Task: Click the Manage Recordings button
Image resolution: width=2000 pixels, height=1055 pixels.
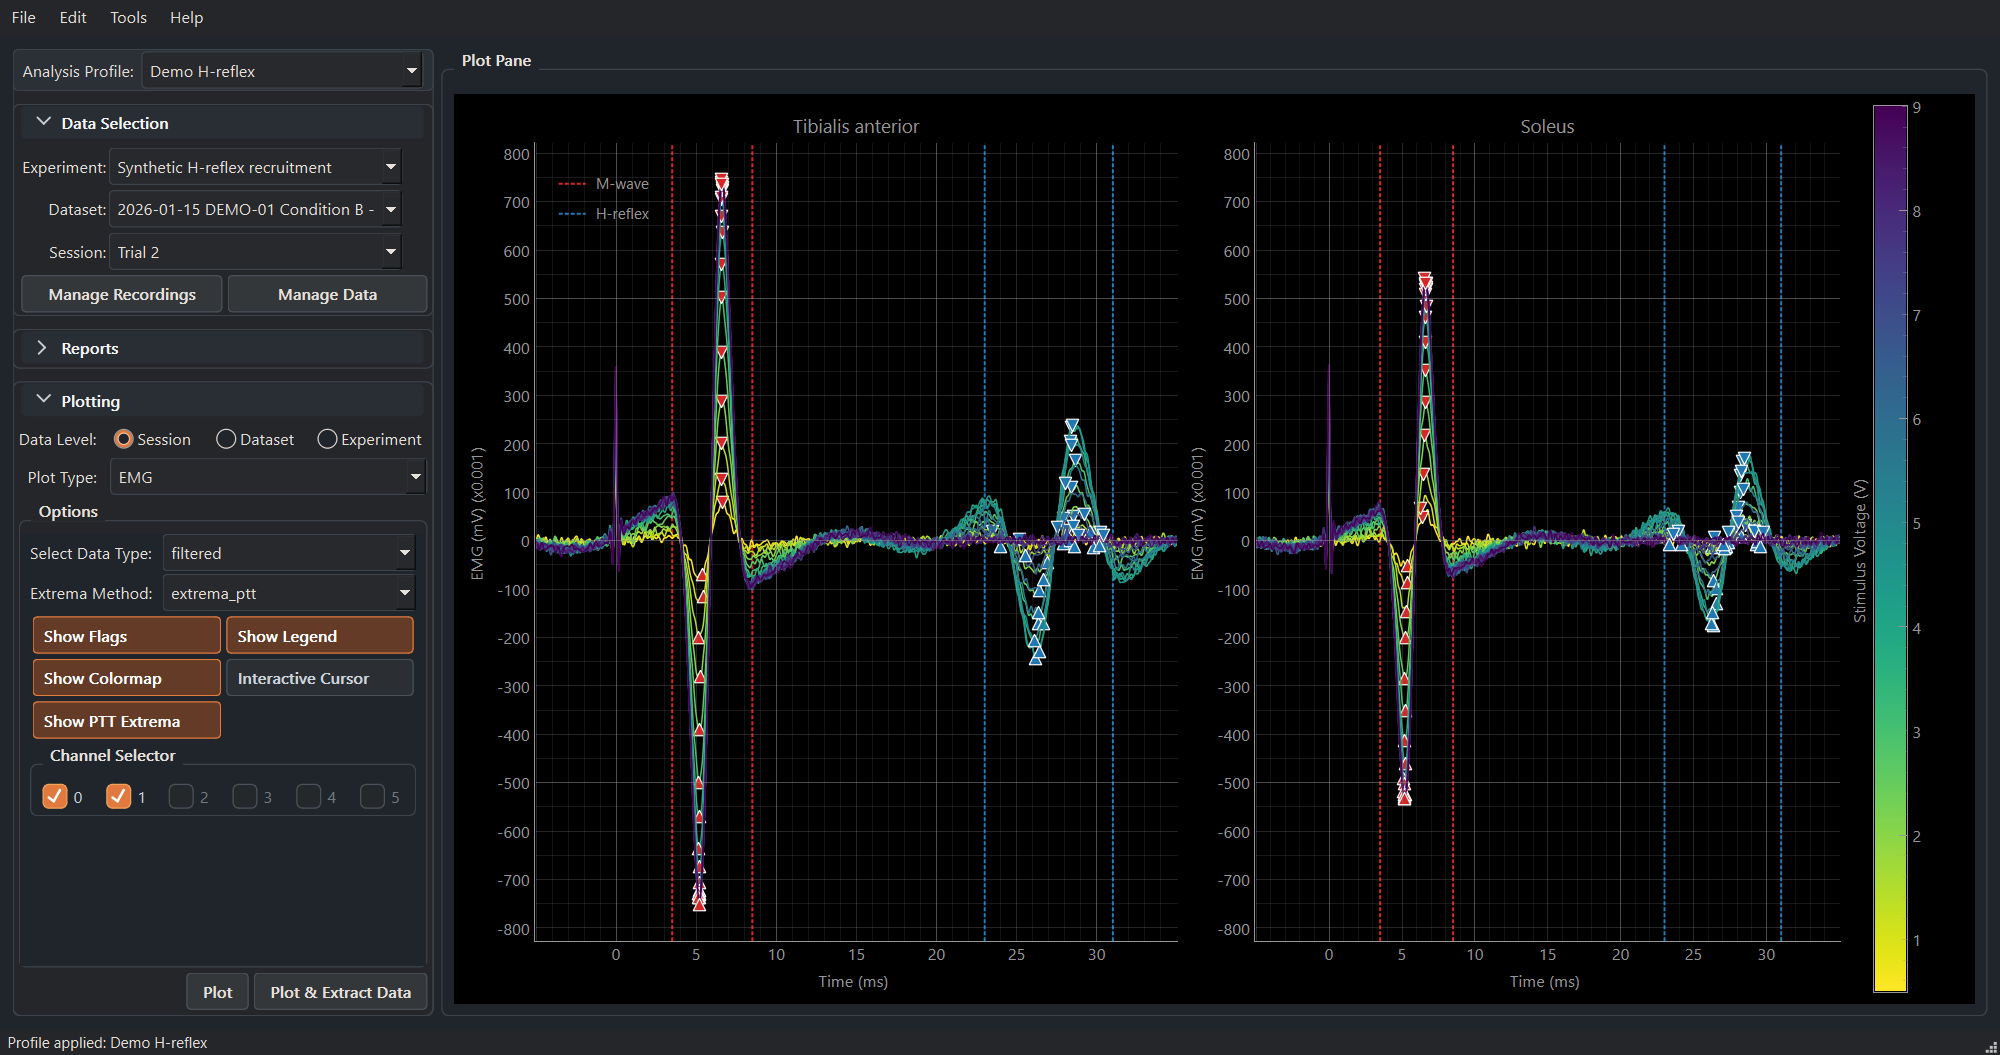Action: [x=122, y=294]
